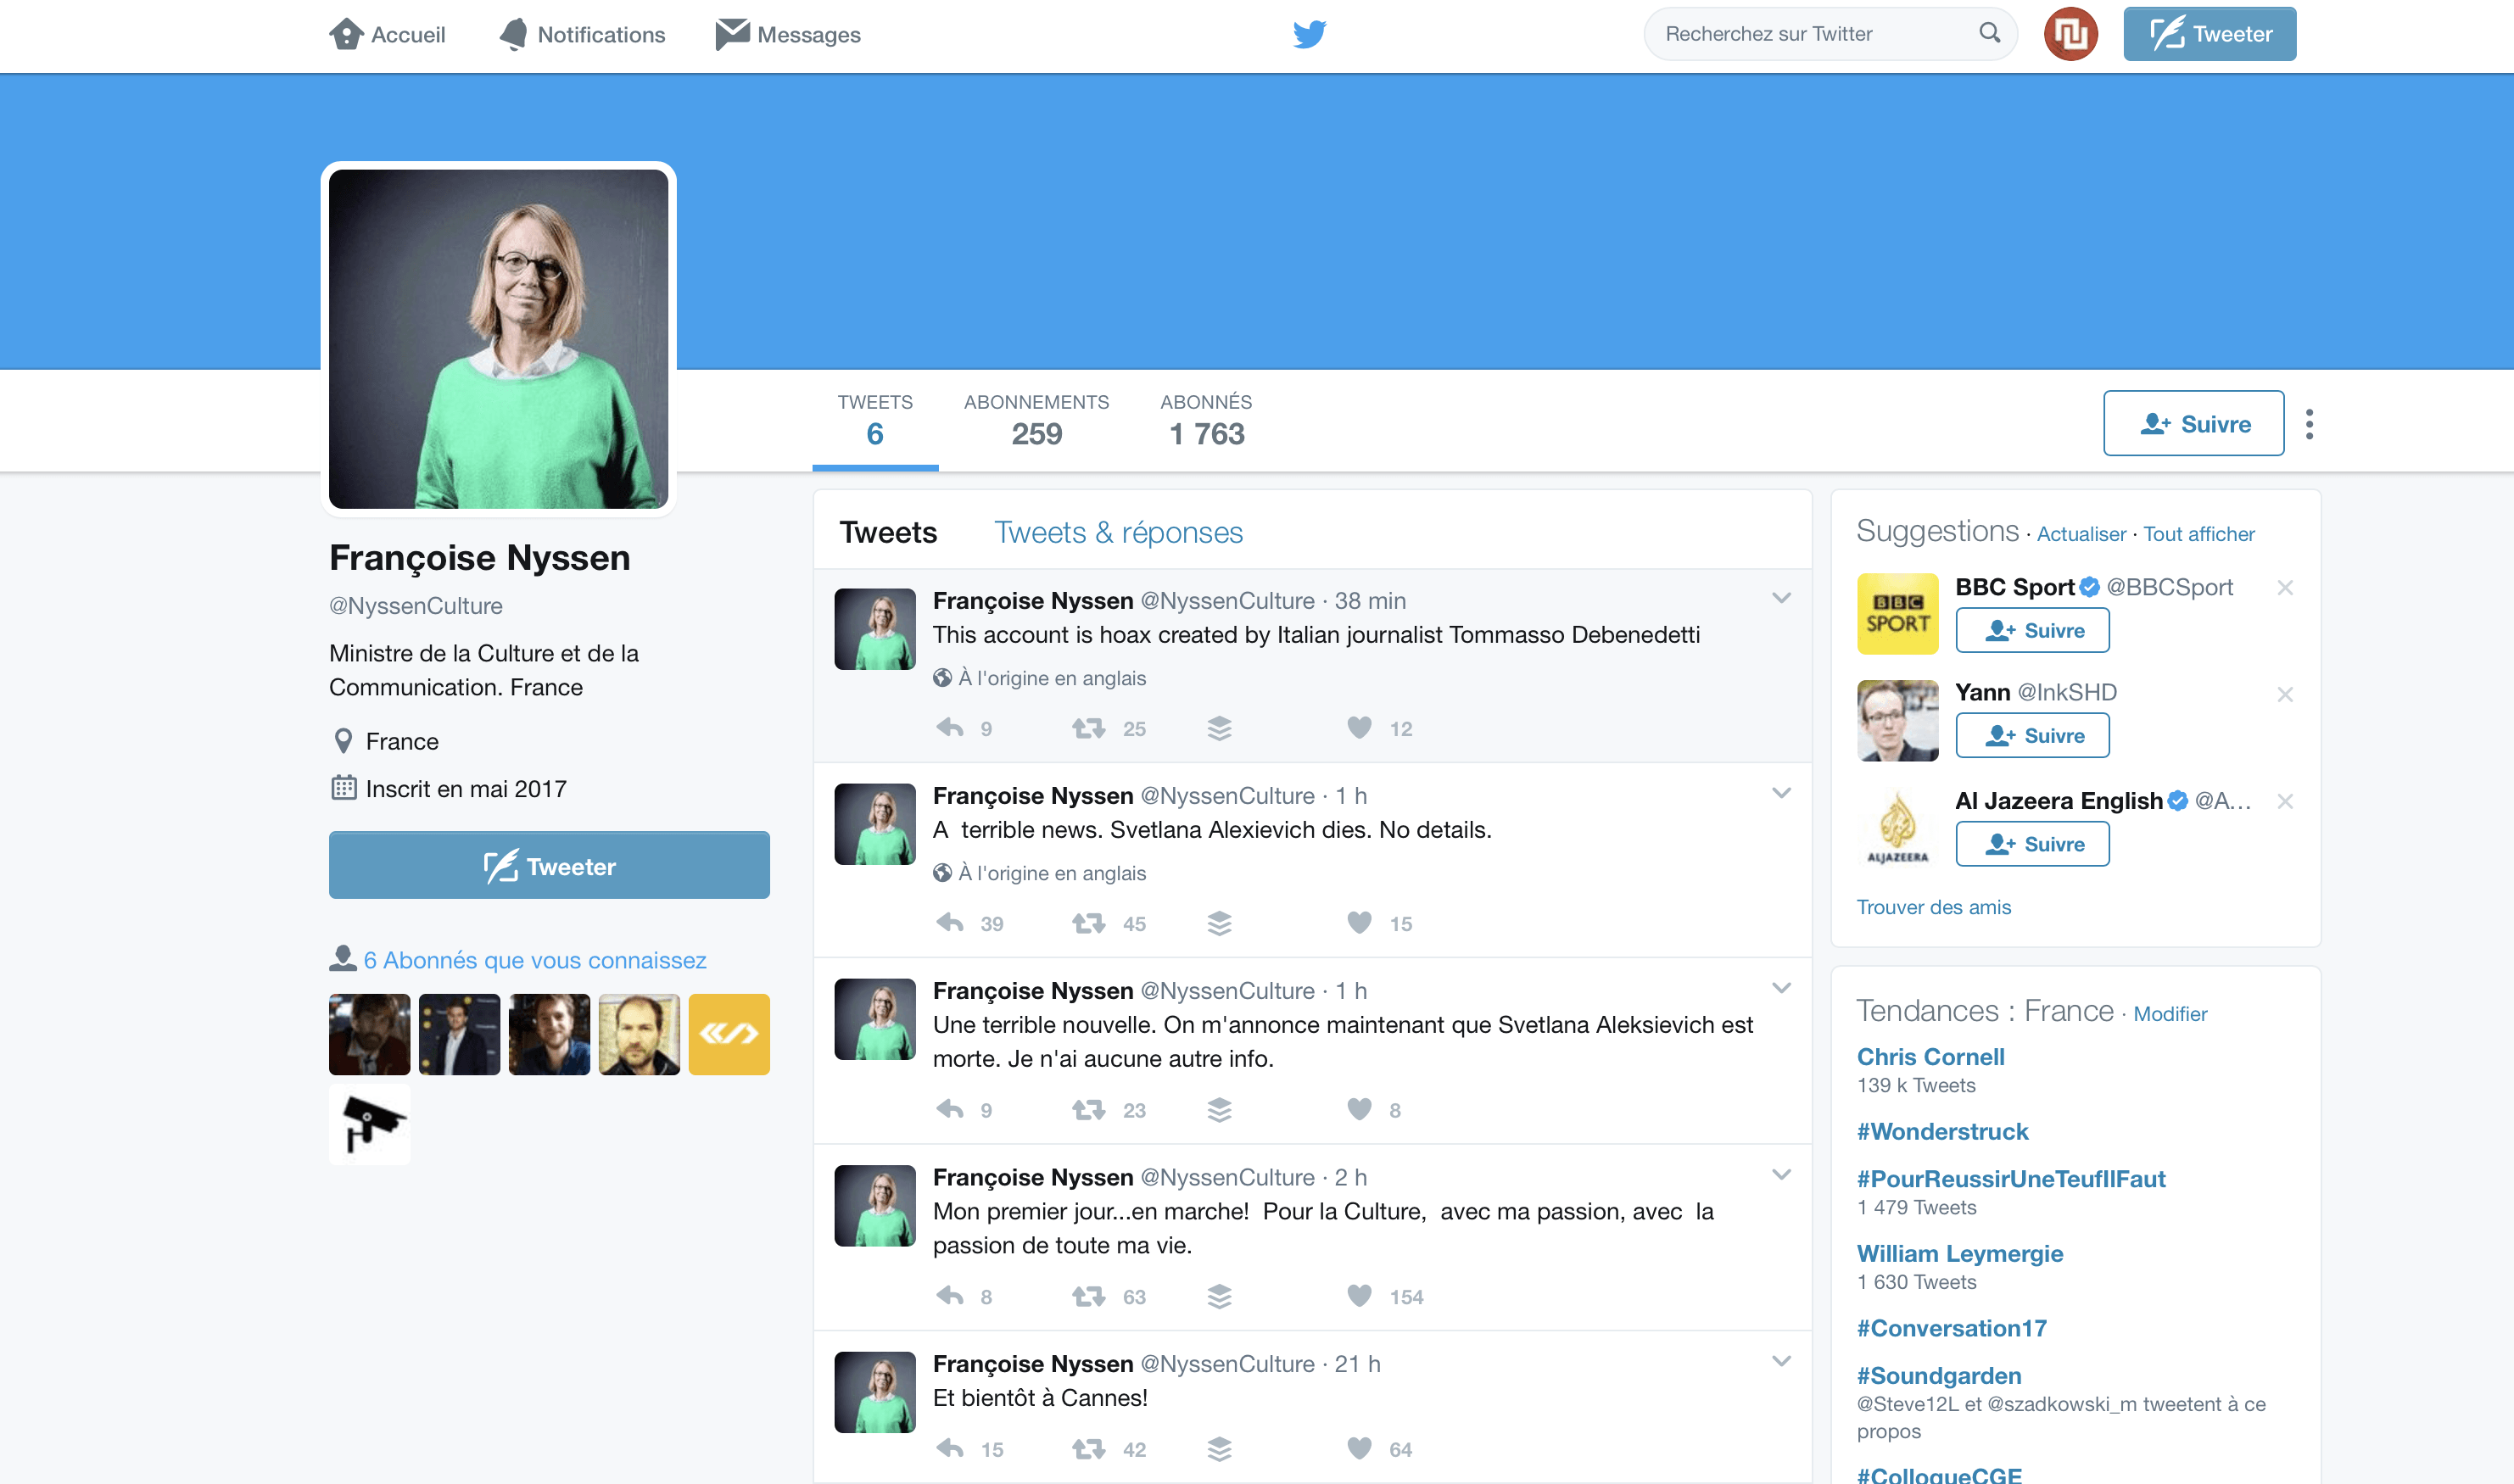This screenshot has width=2514, height=1484.
Task: Focus the 'Recherchez sur Twitter' search field
Action: (1830, 34)
